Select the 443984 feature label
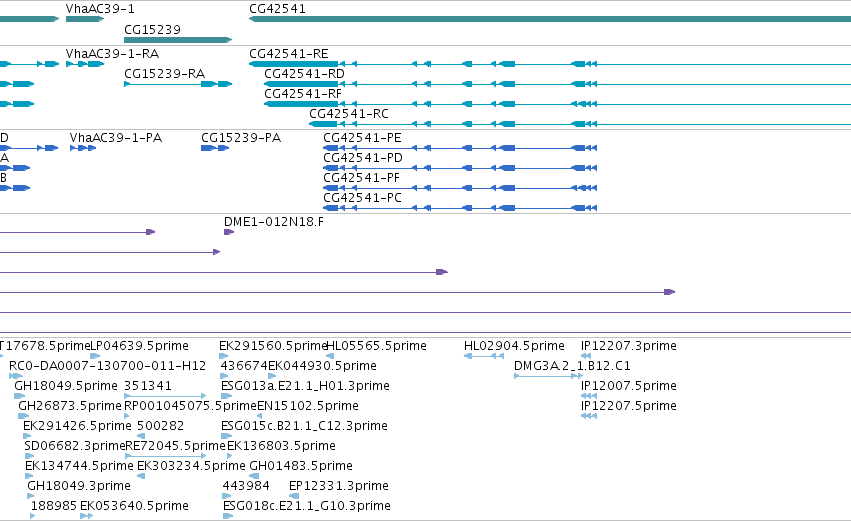 (x=246, y=487)
